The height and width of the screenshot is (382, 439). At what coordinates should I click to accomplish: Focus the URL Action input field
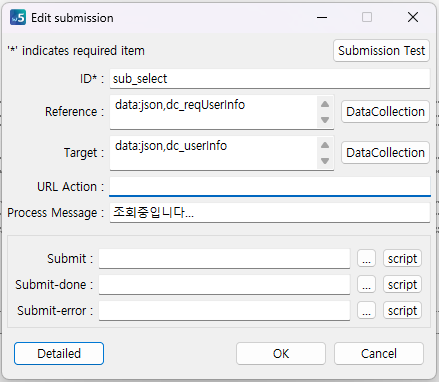tap(270, 186)
